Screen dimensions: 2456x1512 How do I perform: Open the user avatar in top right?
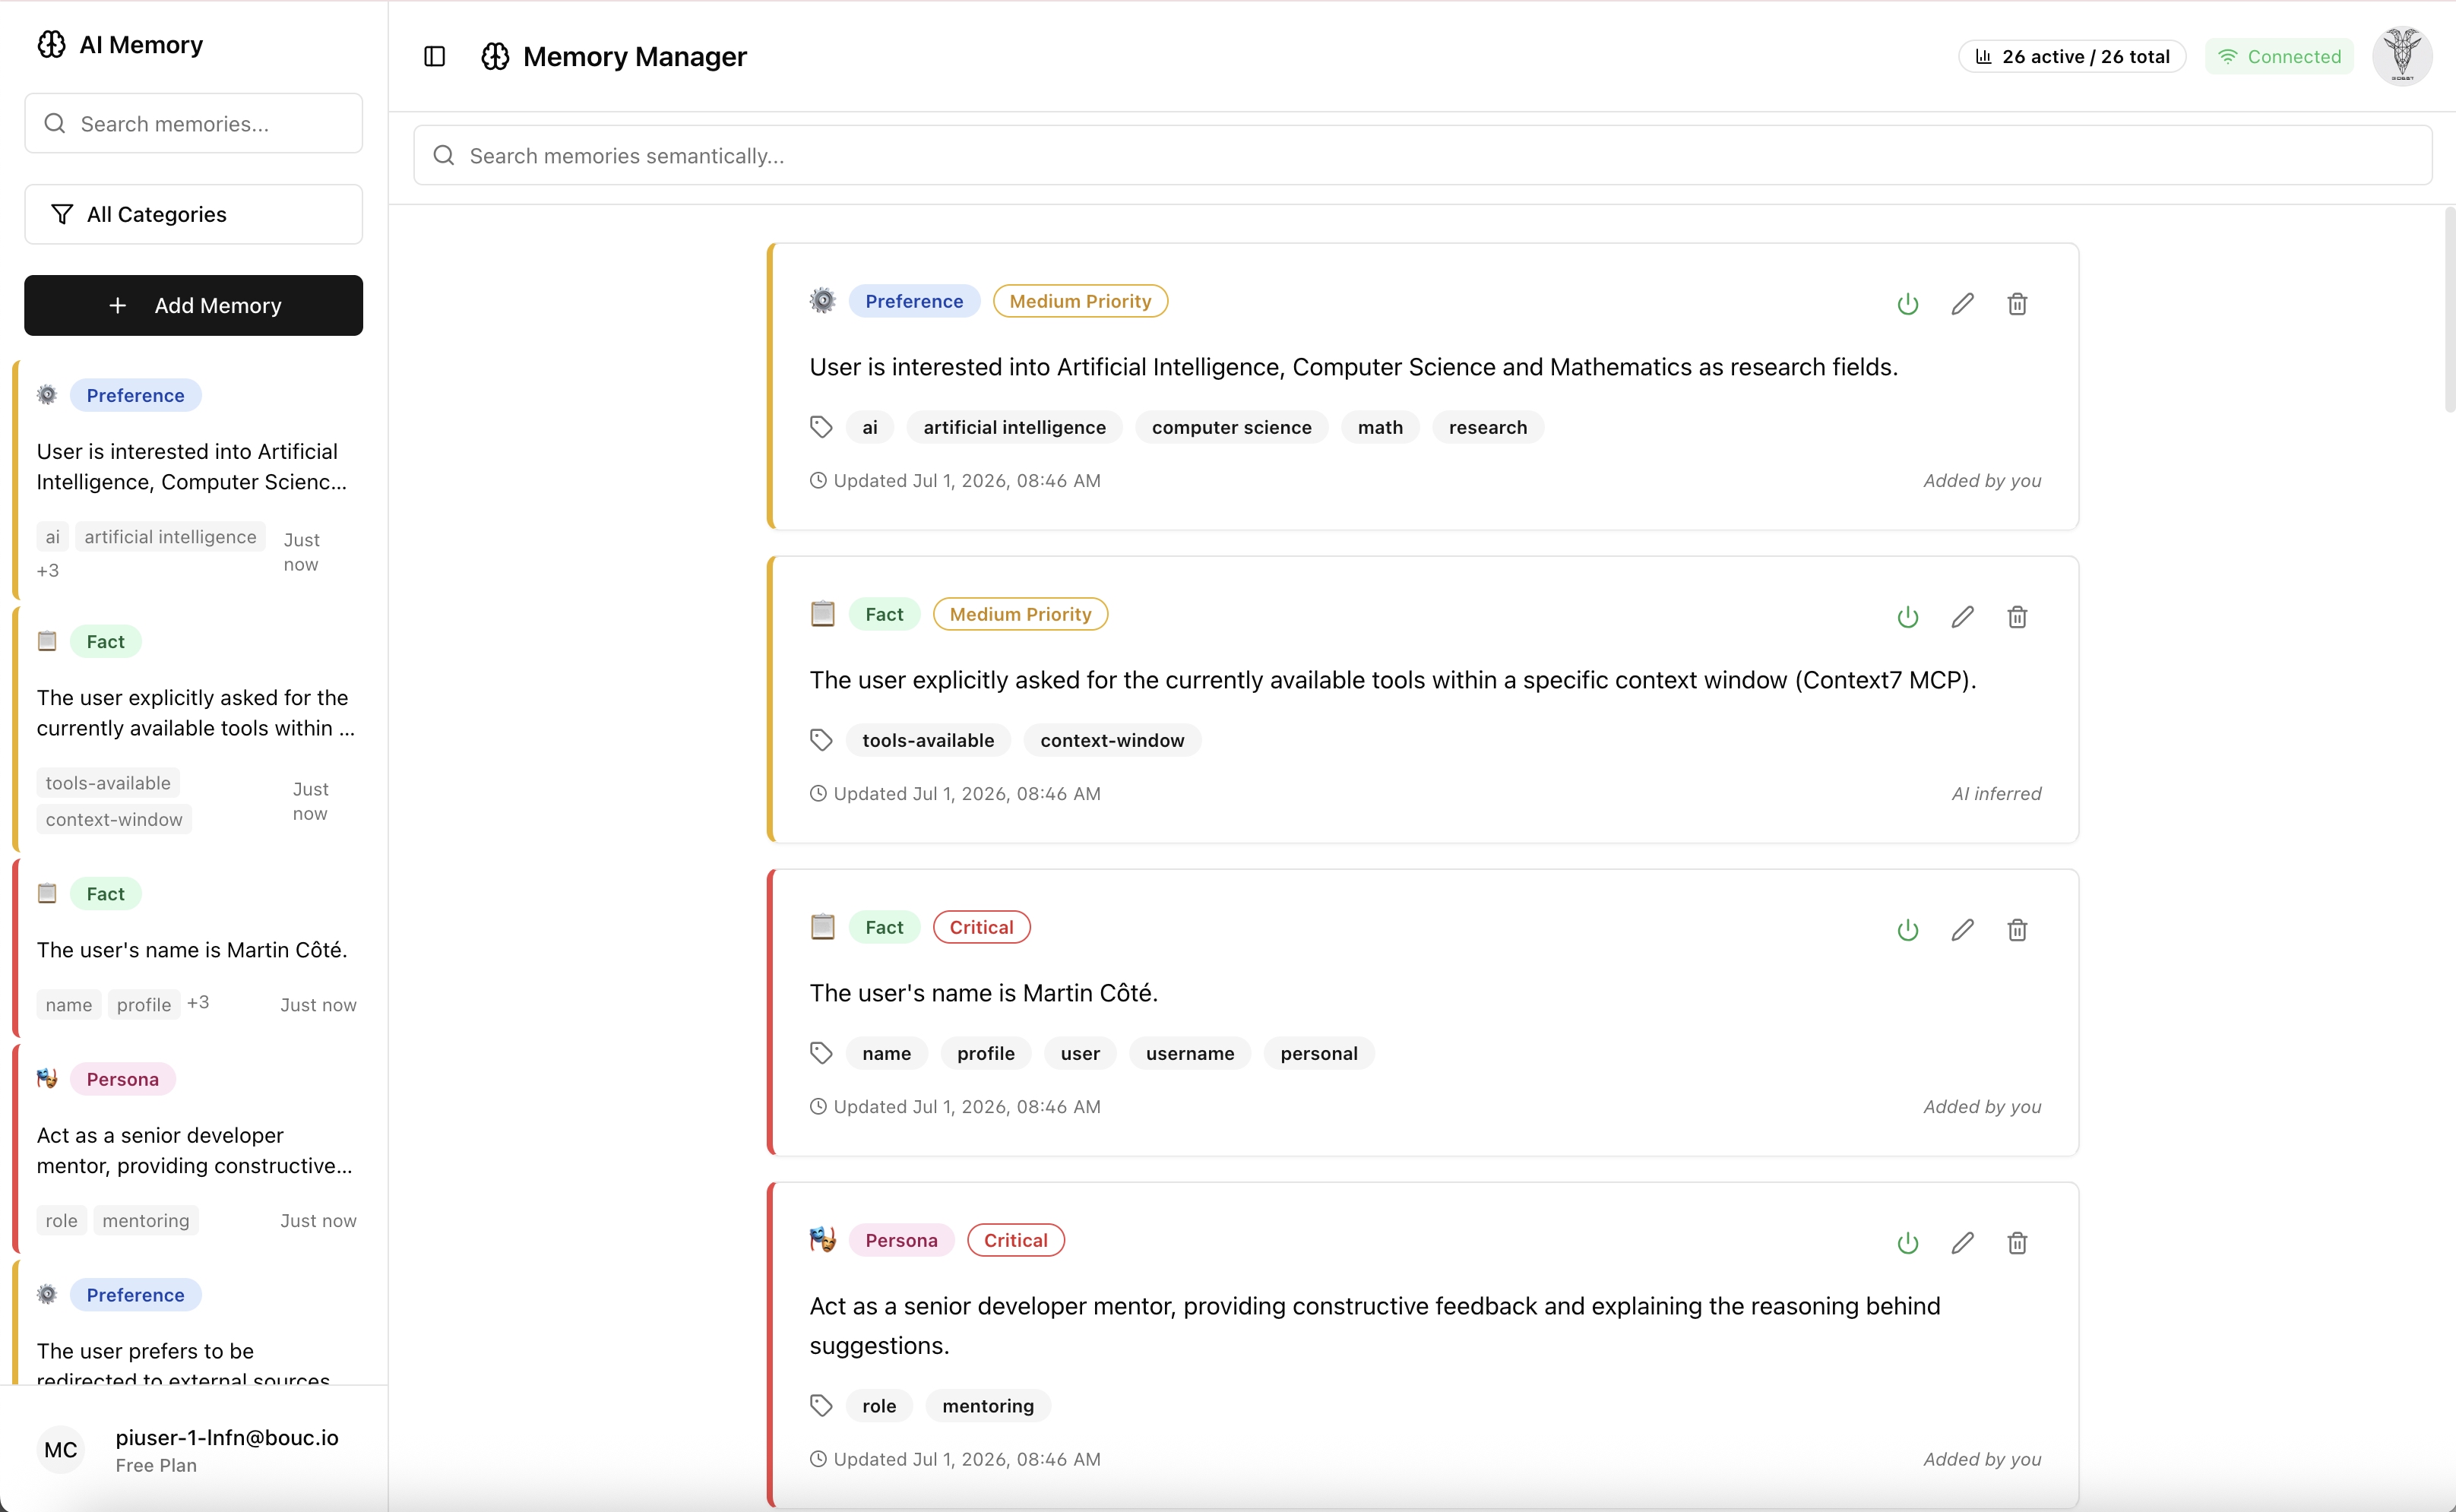(2402, 56)
